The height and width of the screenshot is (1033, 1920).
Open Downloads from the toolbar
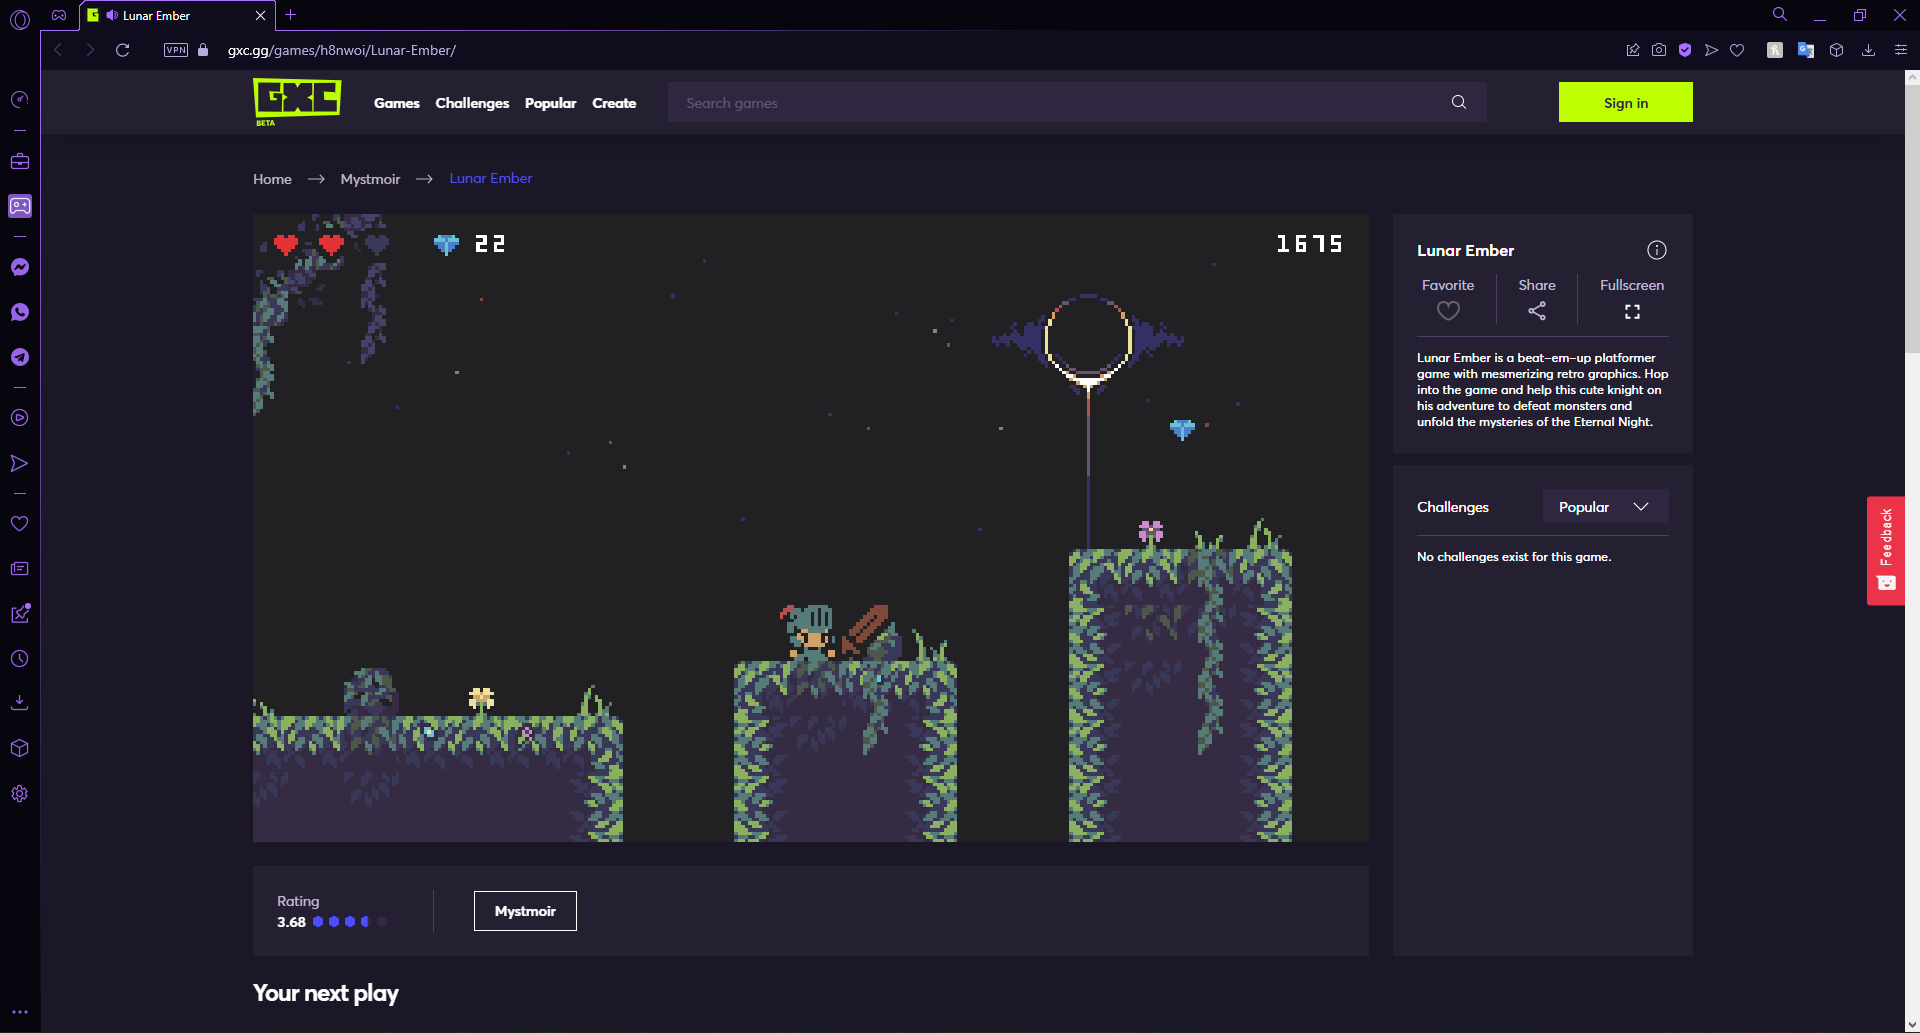pos(1868,49)
